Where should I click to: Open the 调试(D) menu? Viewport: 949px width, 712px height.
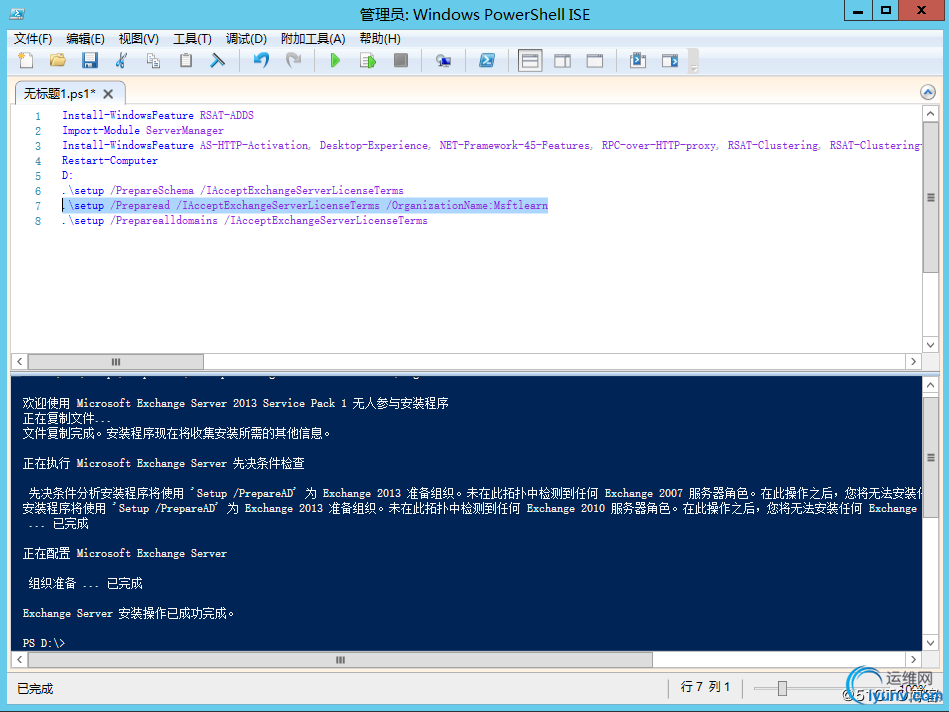point(246,39)
